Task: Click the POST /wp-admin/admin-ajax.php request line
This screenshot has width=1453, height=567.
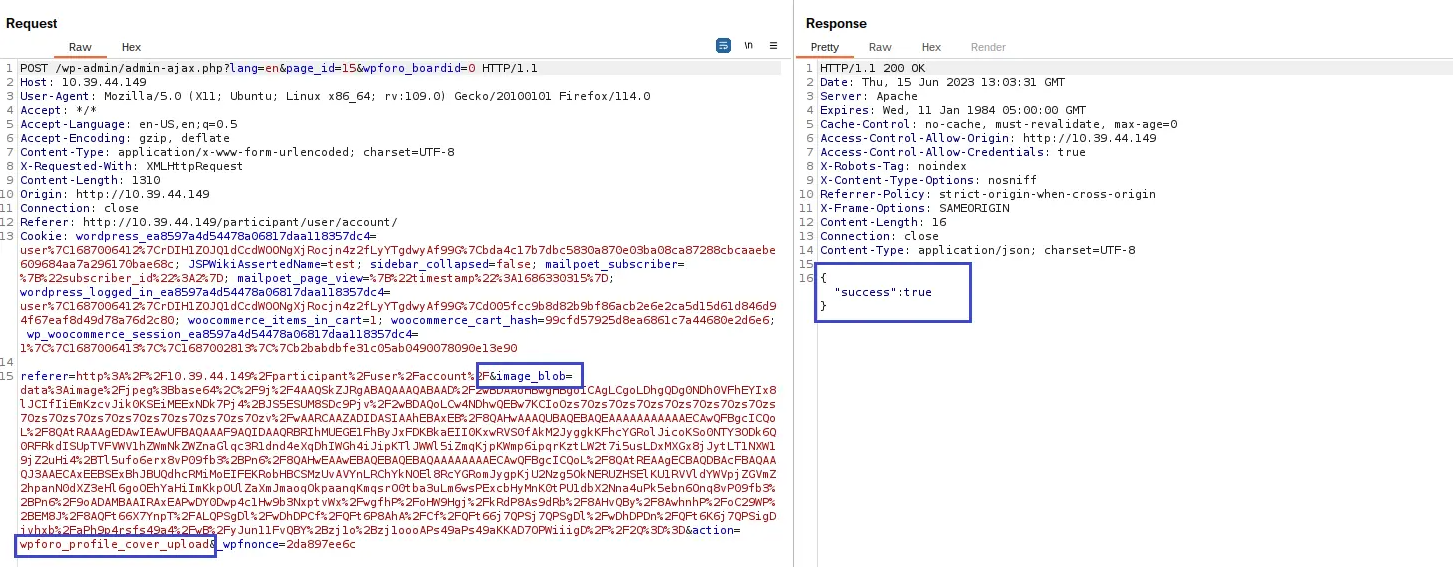Action: click(x=279, y=68)
